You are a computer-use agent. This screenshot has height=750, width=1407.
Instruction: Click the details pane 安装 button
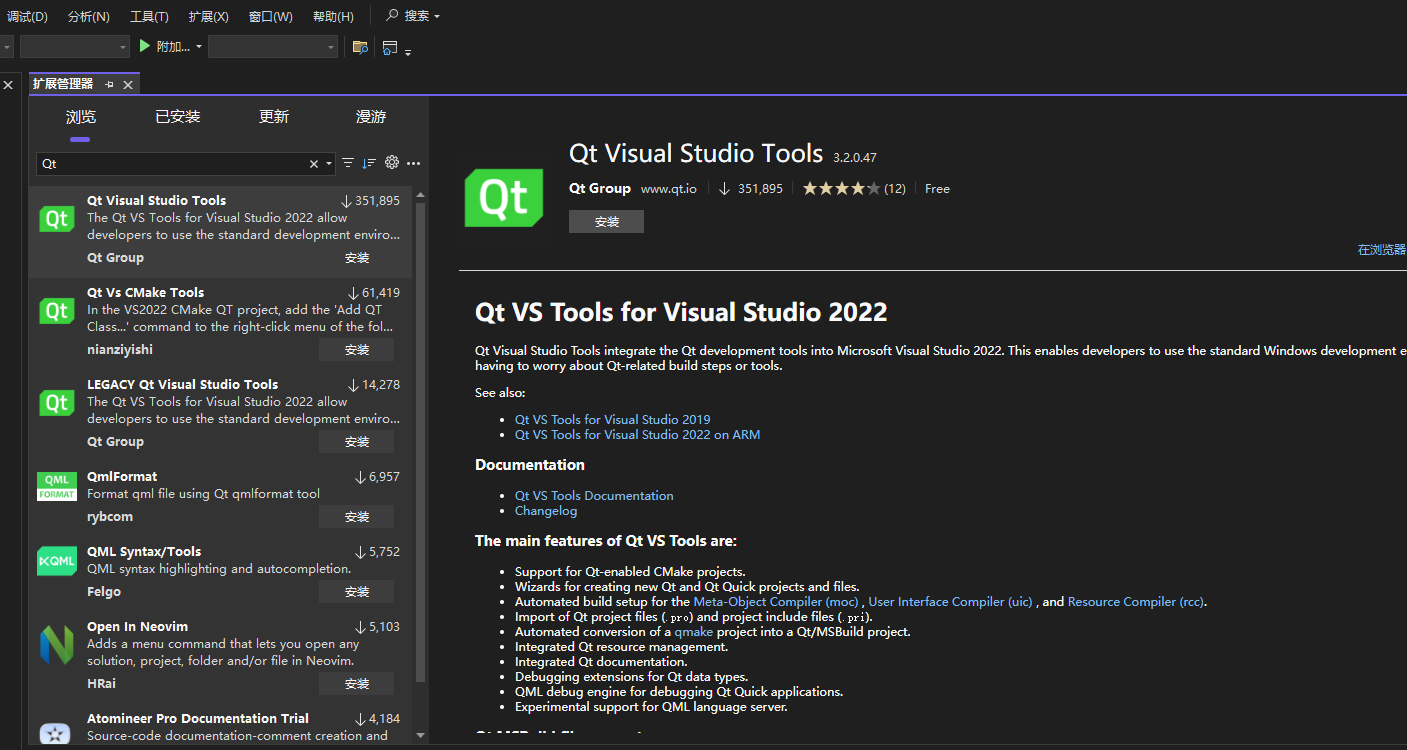point(606,222)
